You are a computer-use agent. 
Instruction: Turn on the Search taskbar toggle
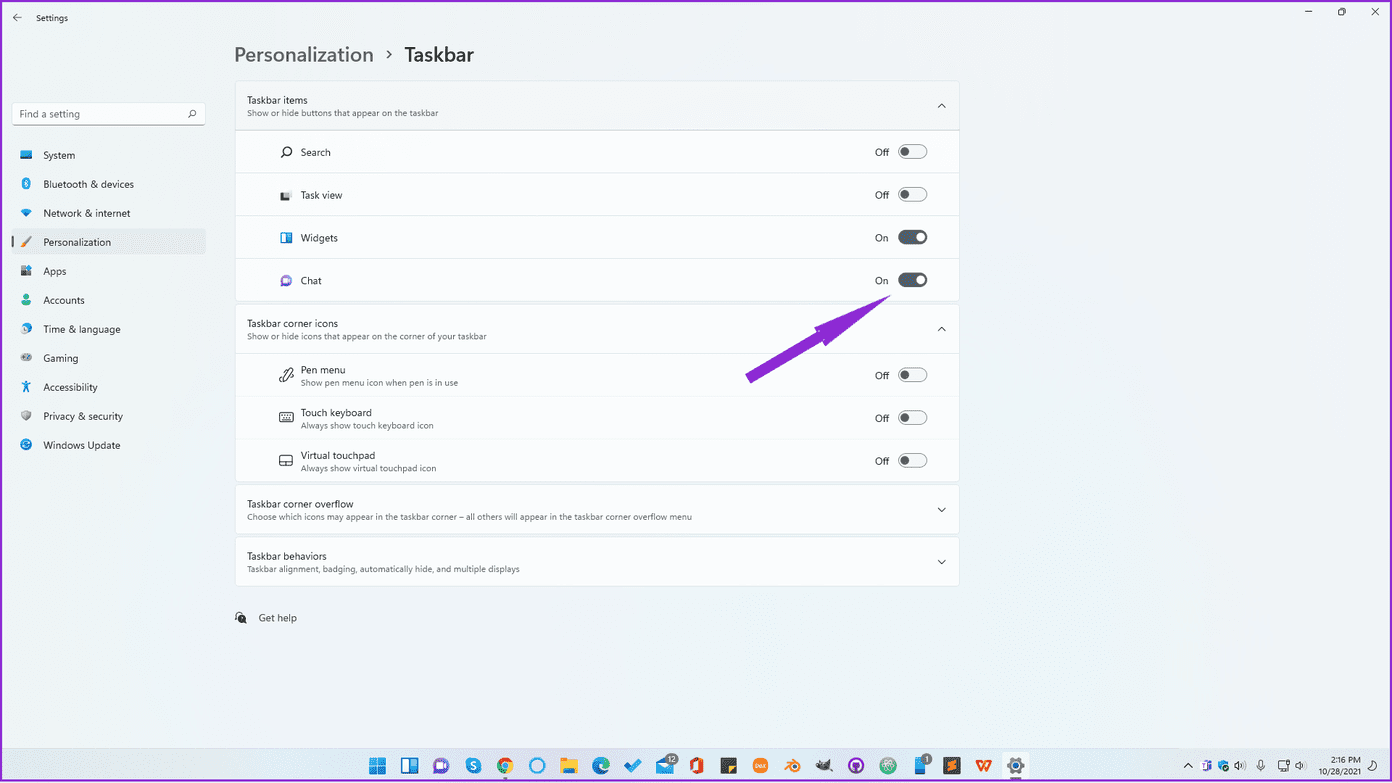point(912,152)
